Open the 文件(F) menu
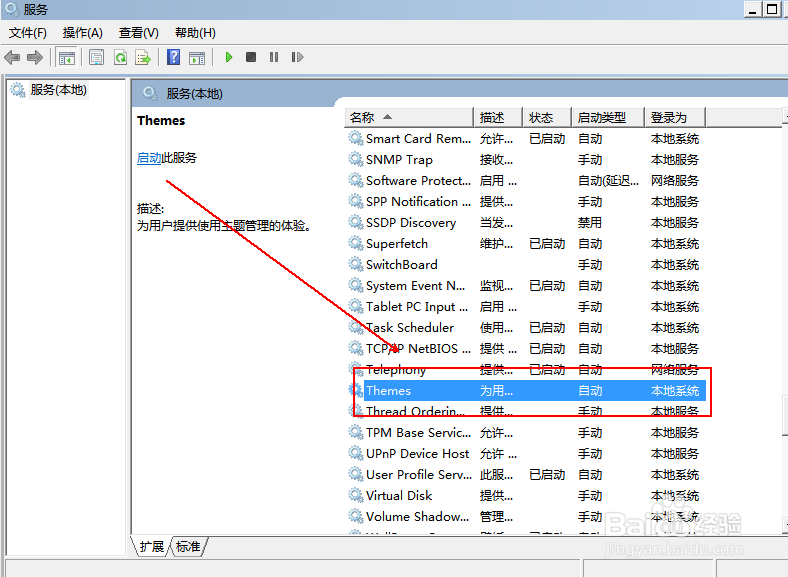The image size is (788, 577). (x=28, y=33)
